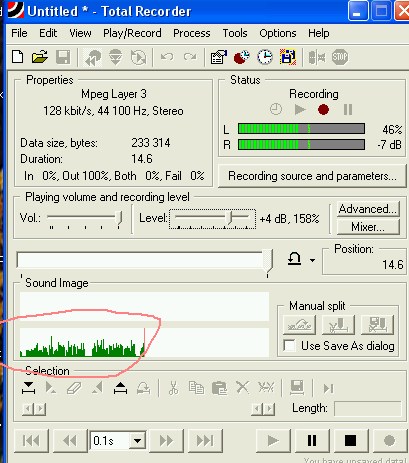Click the position seek slider thumb
The width and height of the screenshot is (409, 463).
tap(267, 262)
